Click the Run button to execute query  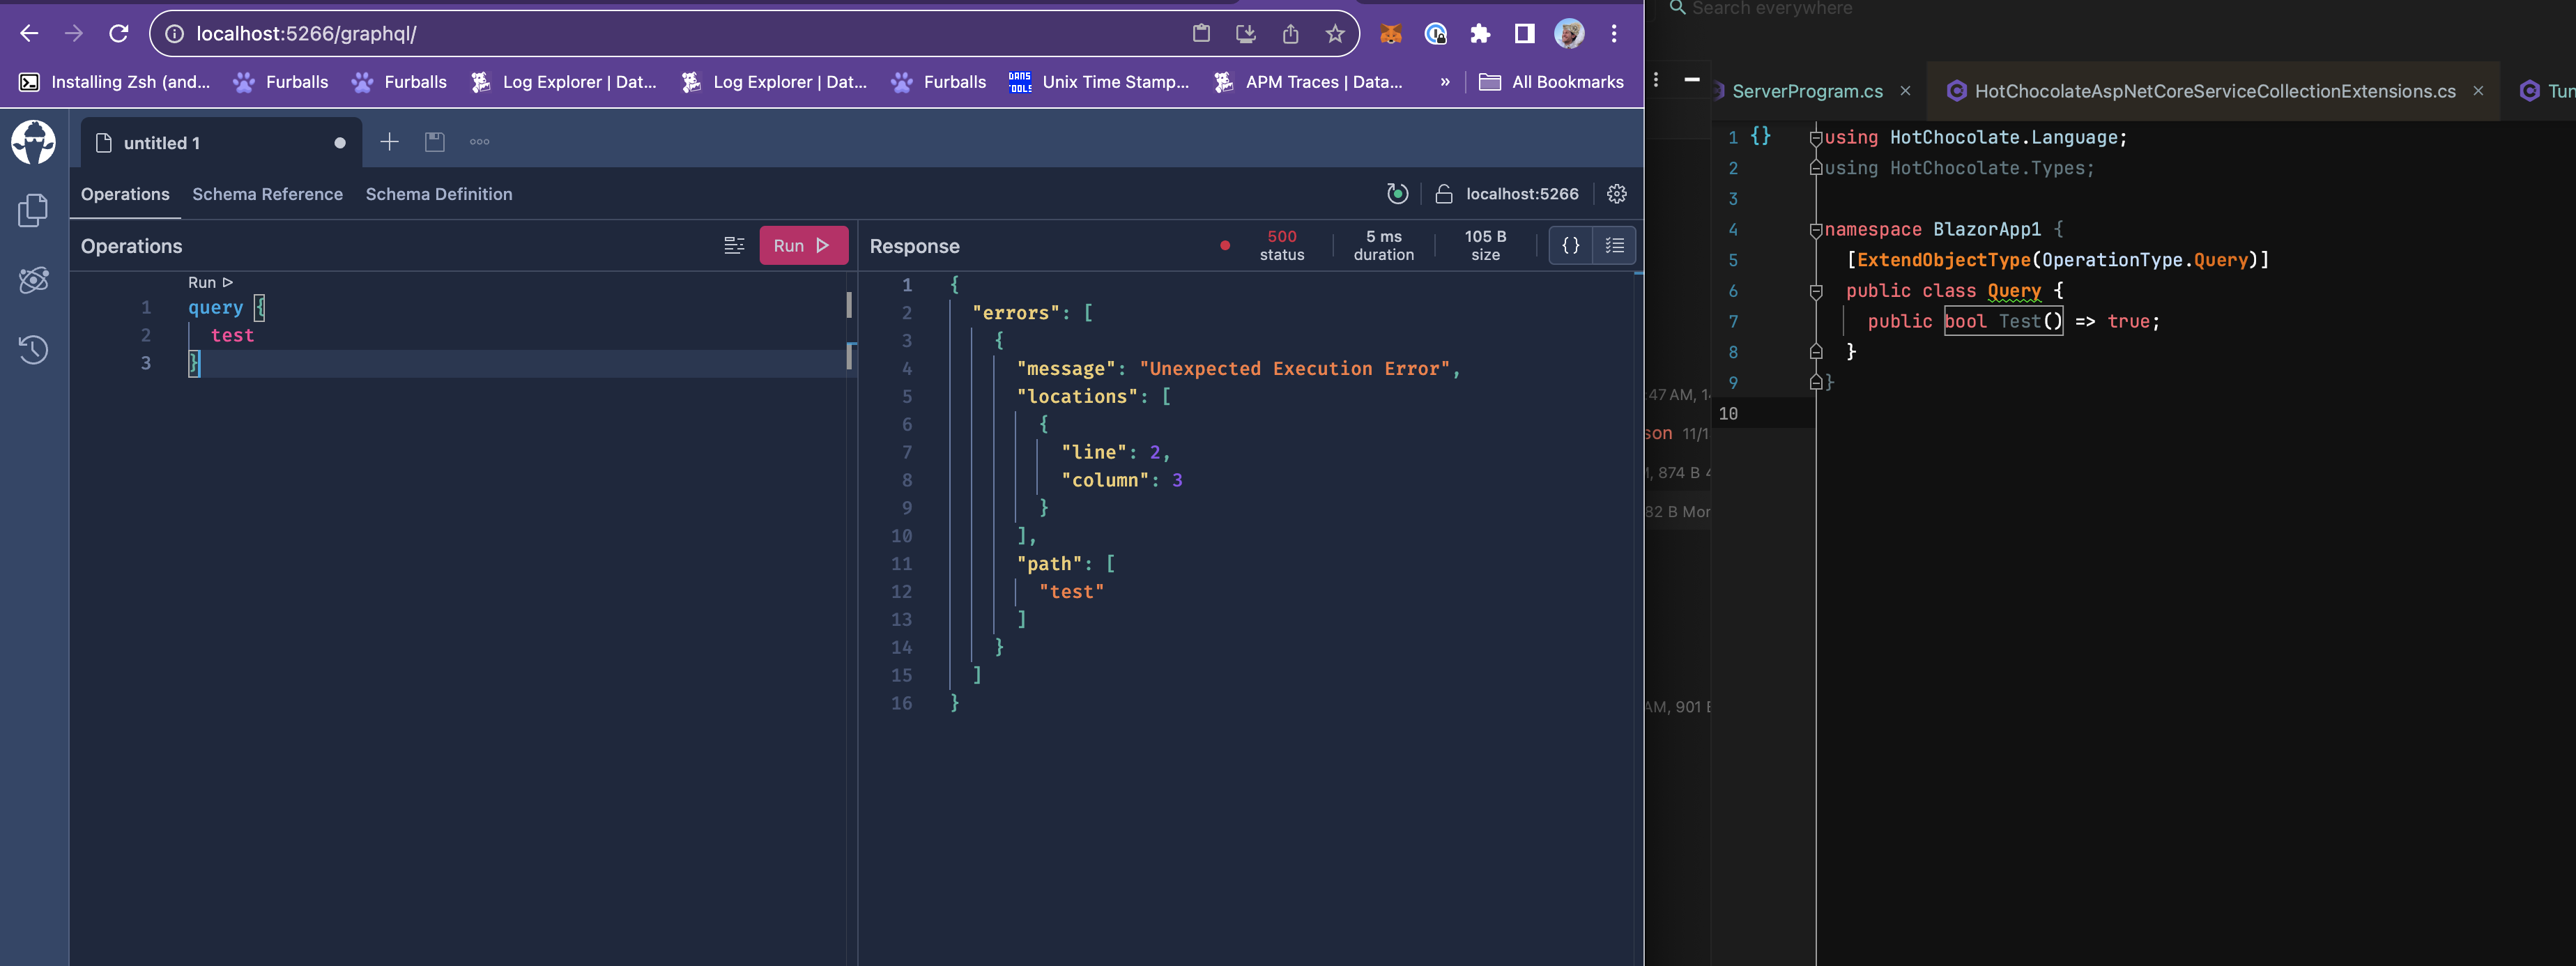pyautogui.click(x=803, y=245)
